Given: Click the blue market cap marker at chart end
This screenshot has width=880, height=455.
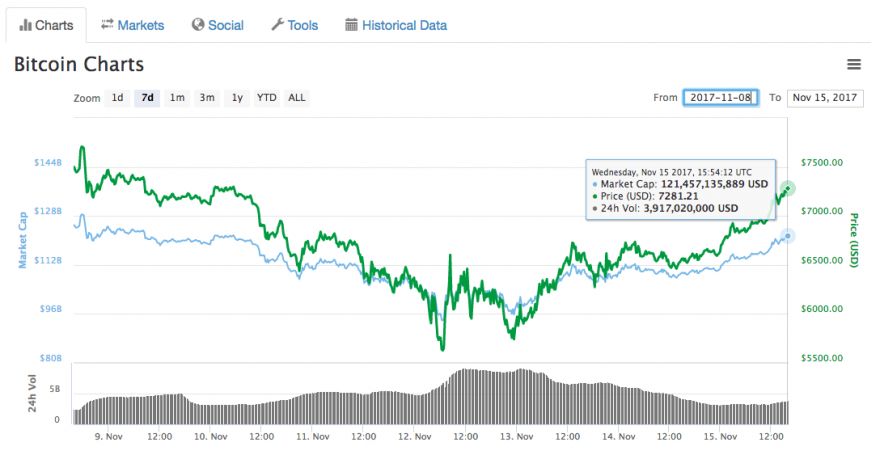Looking at the screenshot, I should (788, 236).
